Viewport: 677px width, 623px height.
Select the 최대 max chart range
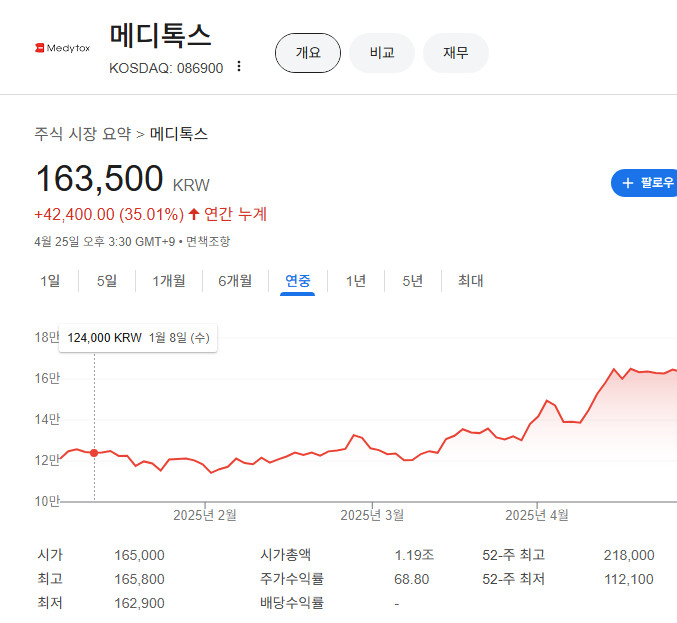pos(471,281)
